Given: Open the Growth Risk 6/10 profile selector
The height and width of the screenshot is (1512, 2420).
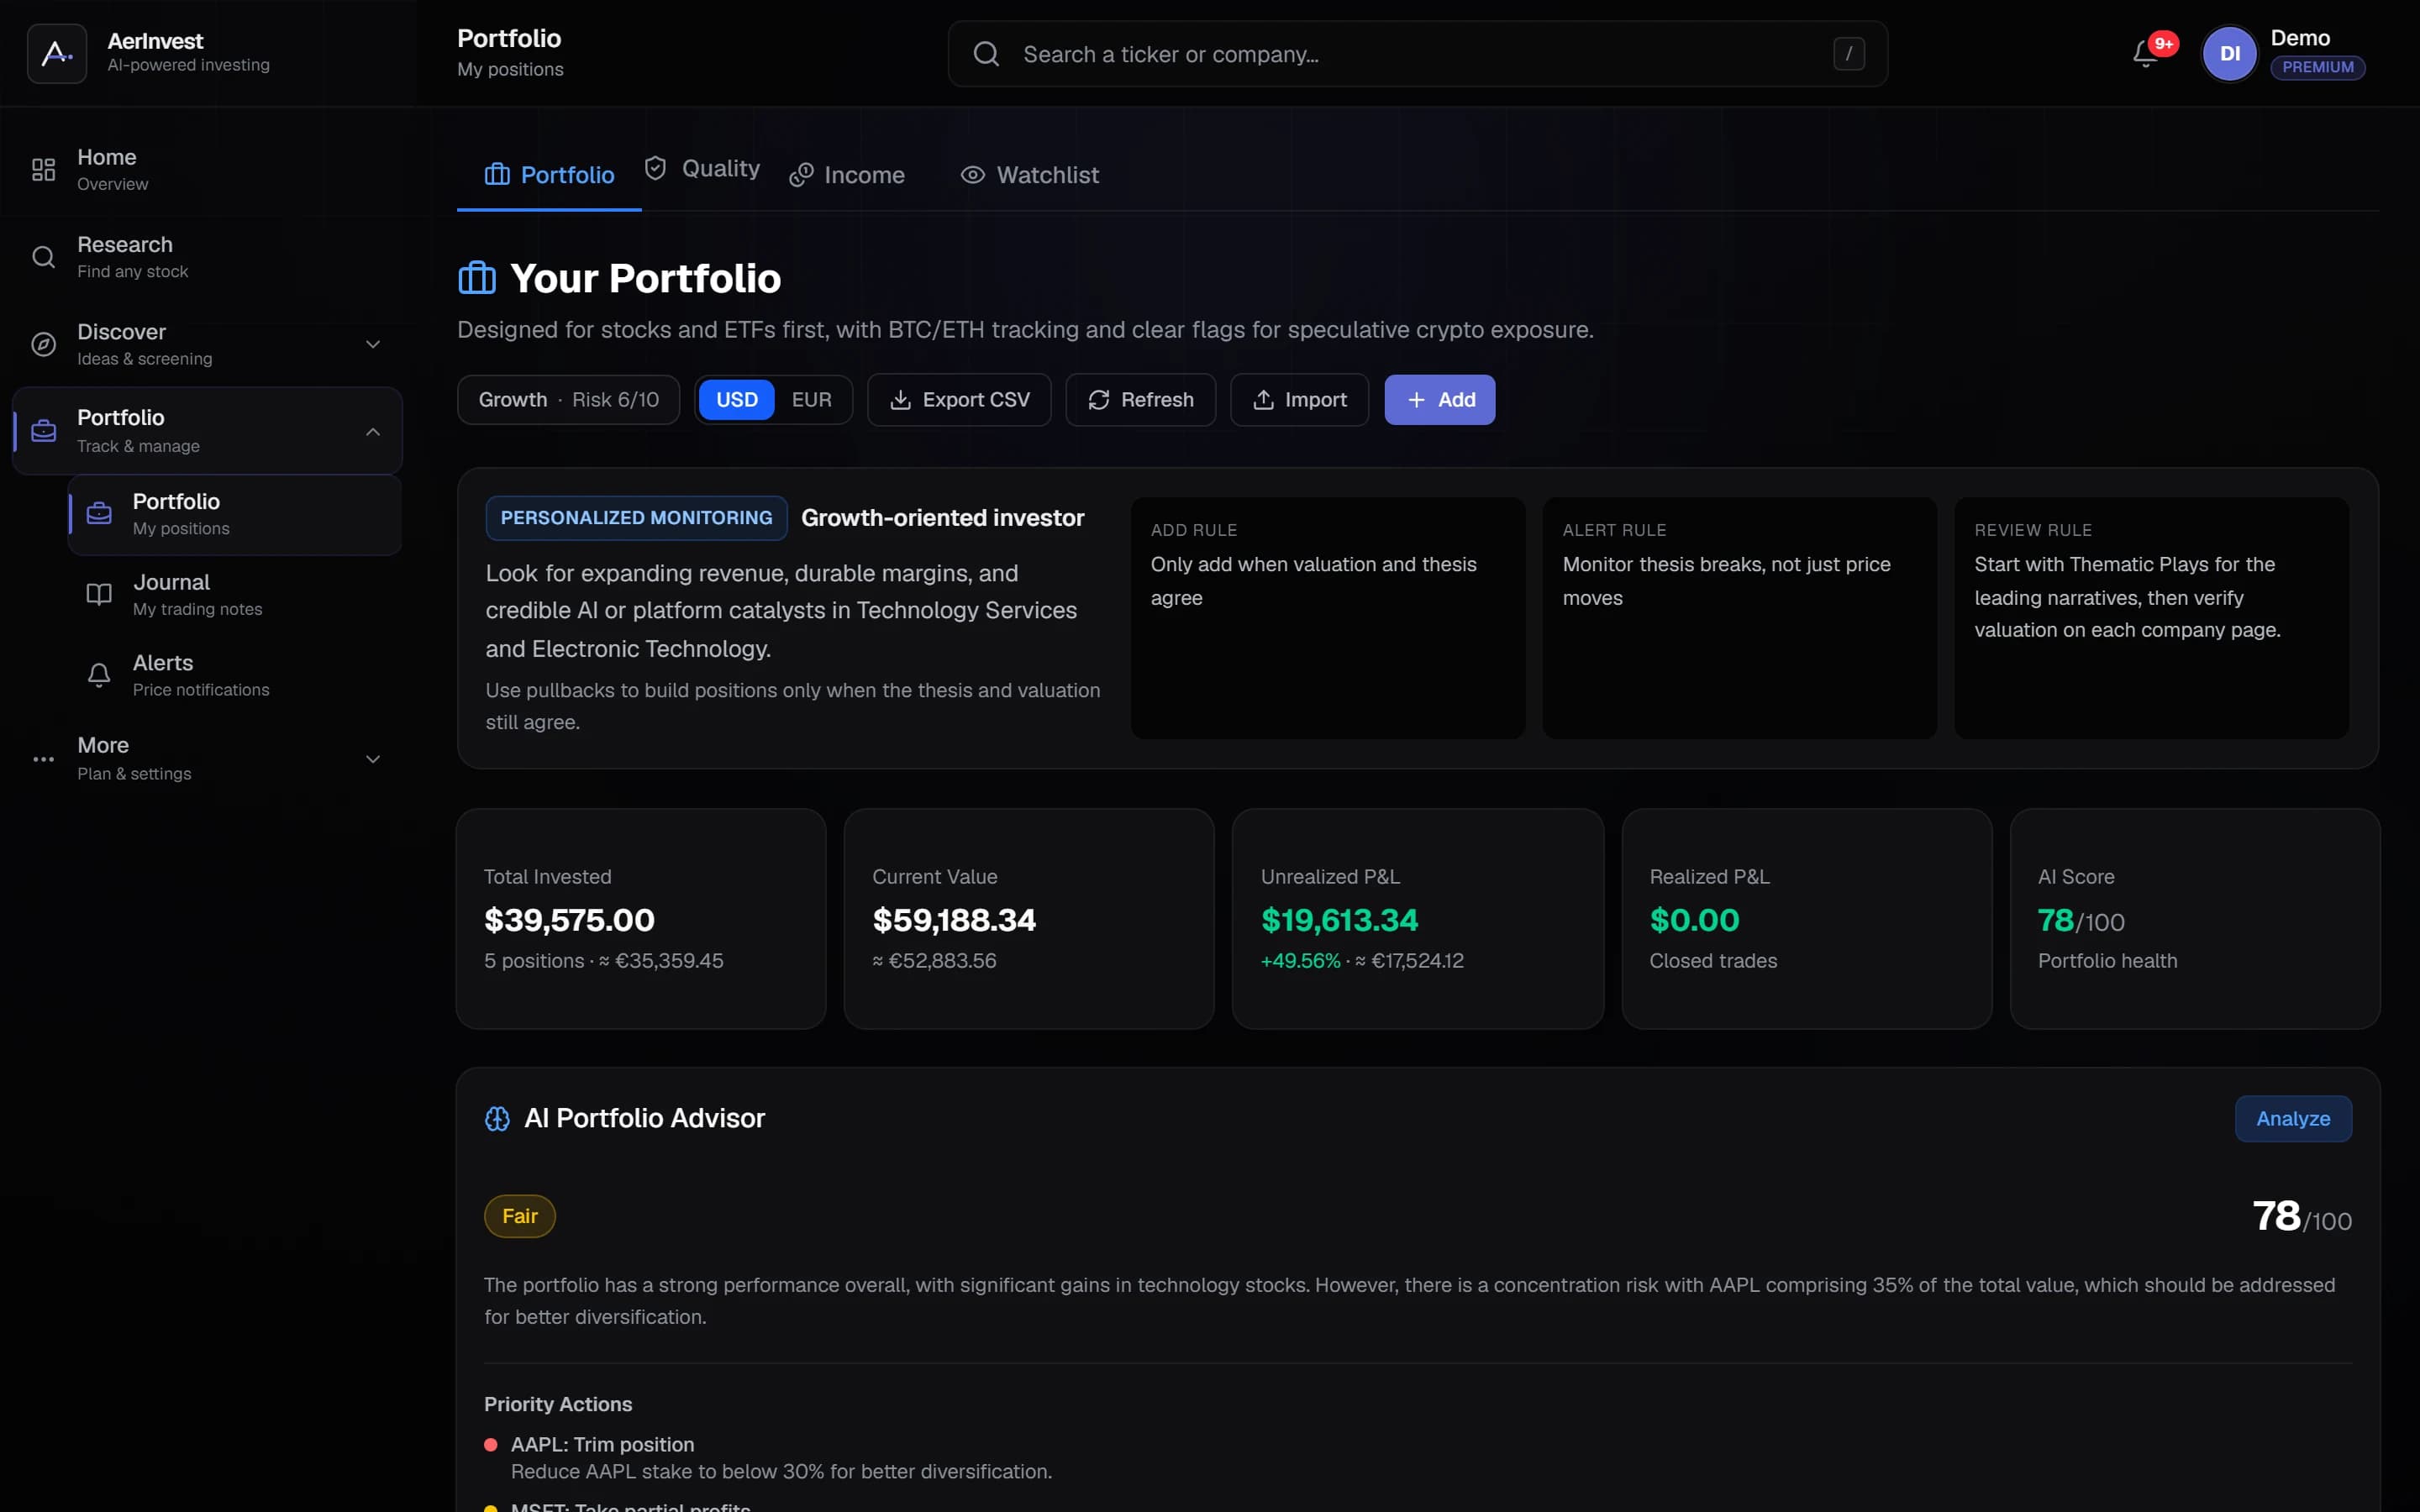Looking at the screenshot, I should click(x=568, y=400).
